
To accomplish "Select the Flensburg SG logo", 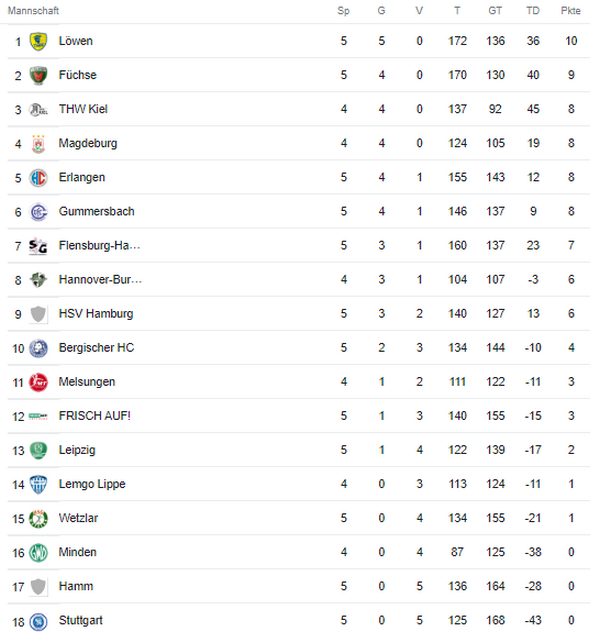I will [38, 246].
